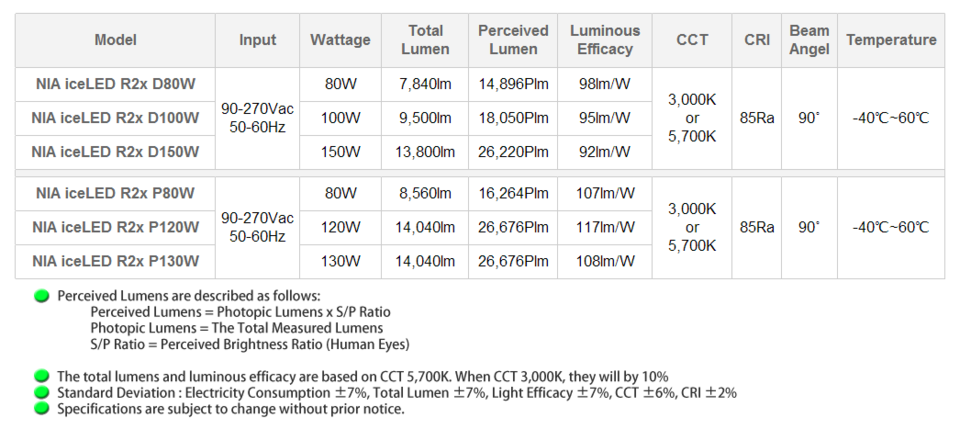The width and height of the screenshot is (960, 429).
Task: Click the 120W wattage cell
Action: [340, 228]
